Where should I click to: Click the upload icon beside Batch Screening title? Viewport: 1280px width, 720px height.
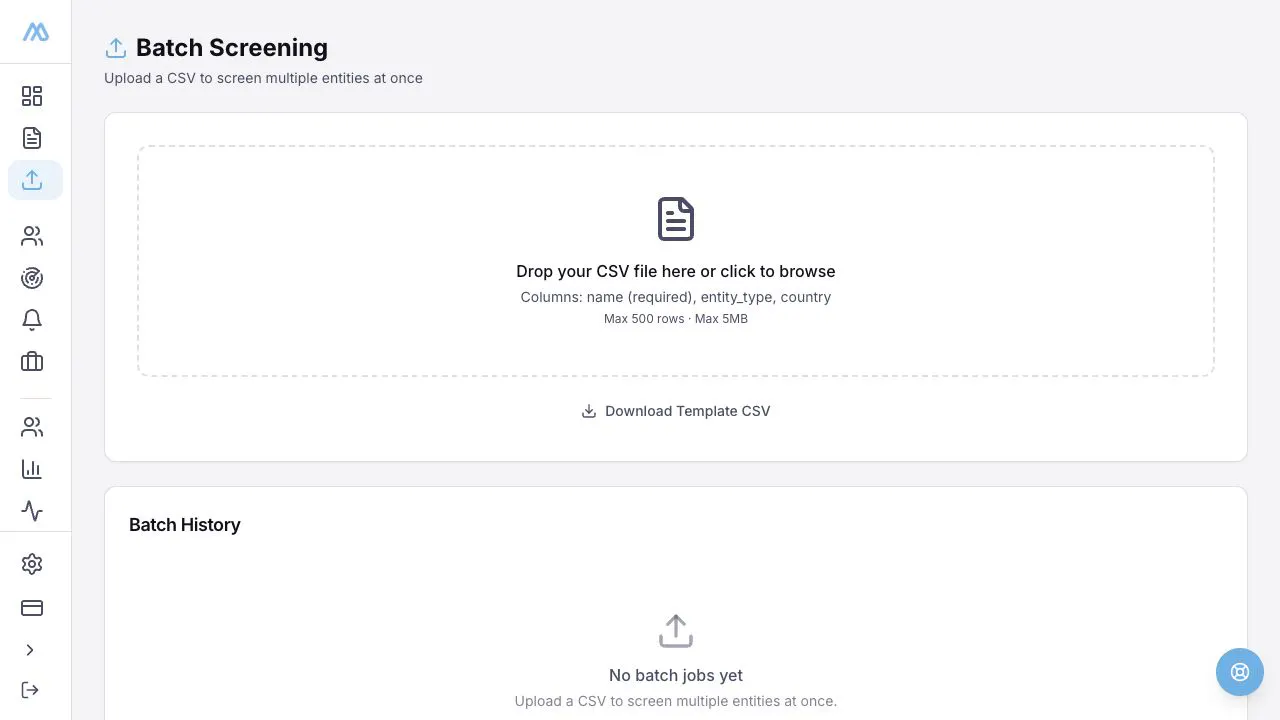click(x=116, y=48)
